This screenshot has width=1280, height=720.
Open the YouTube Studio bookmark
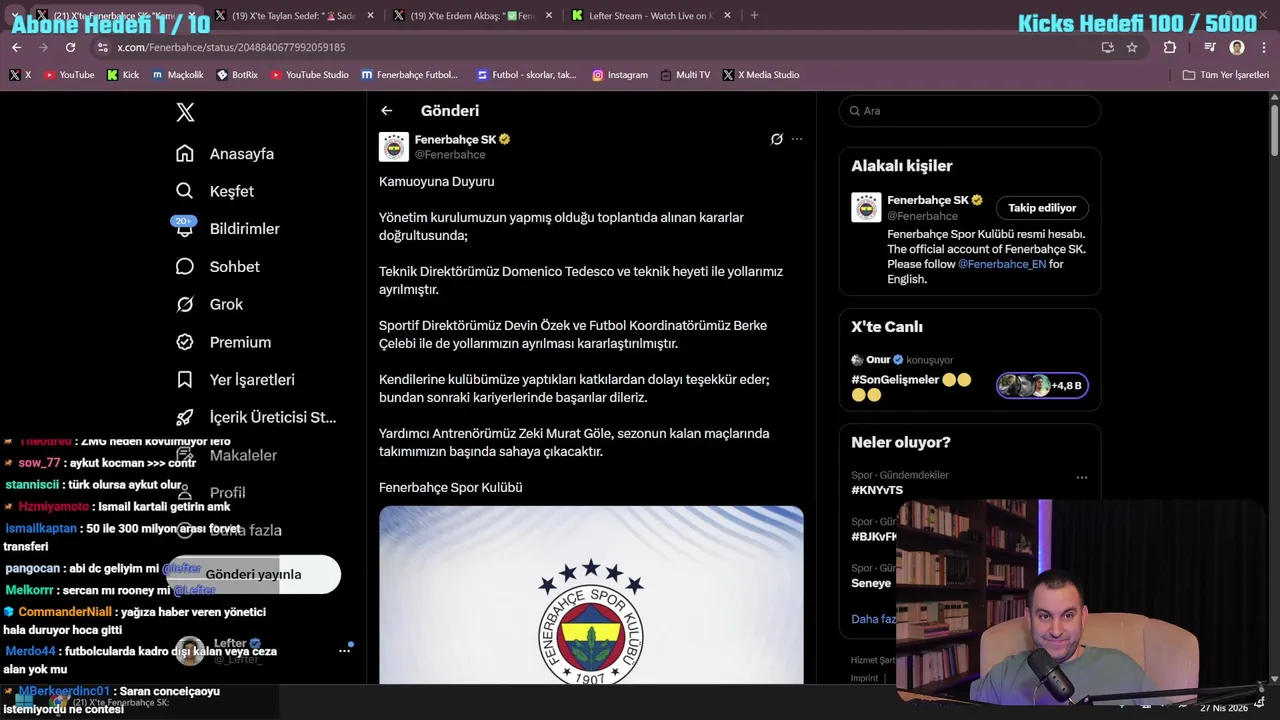309,75
